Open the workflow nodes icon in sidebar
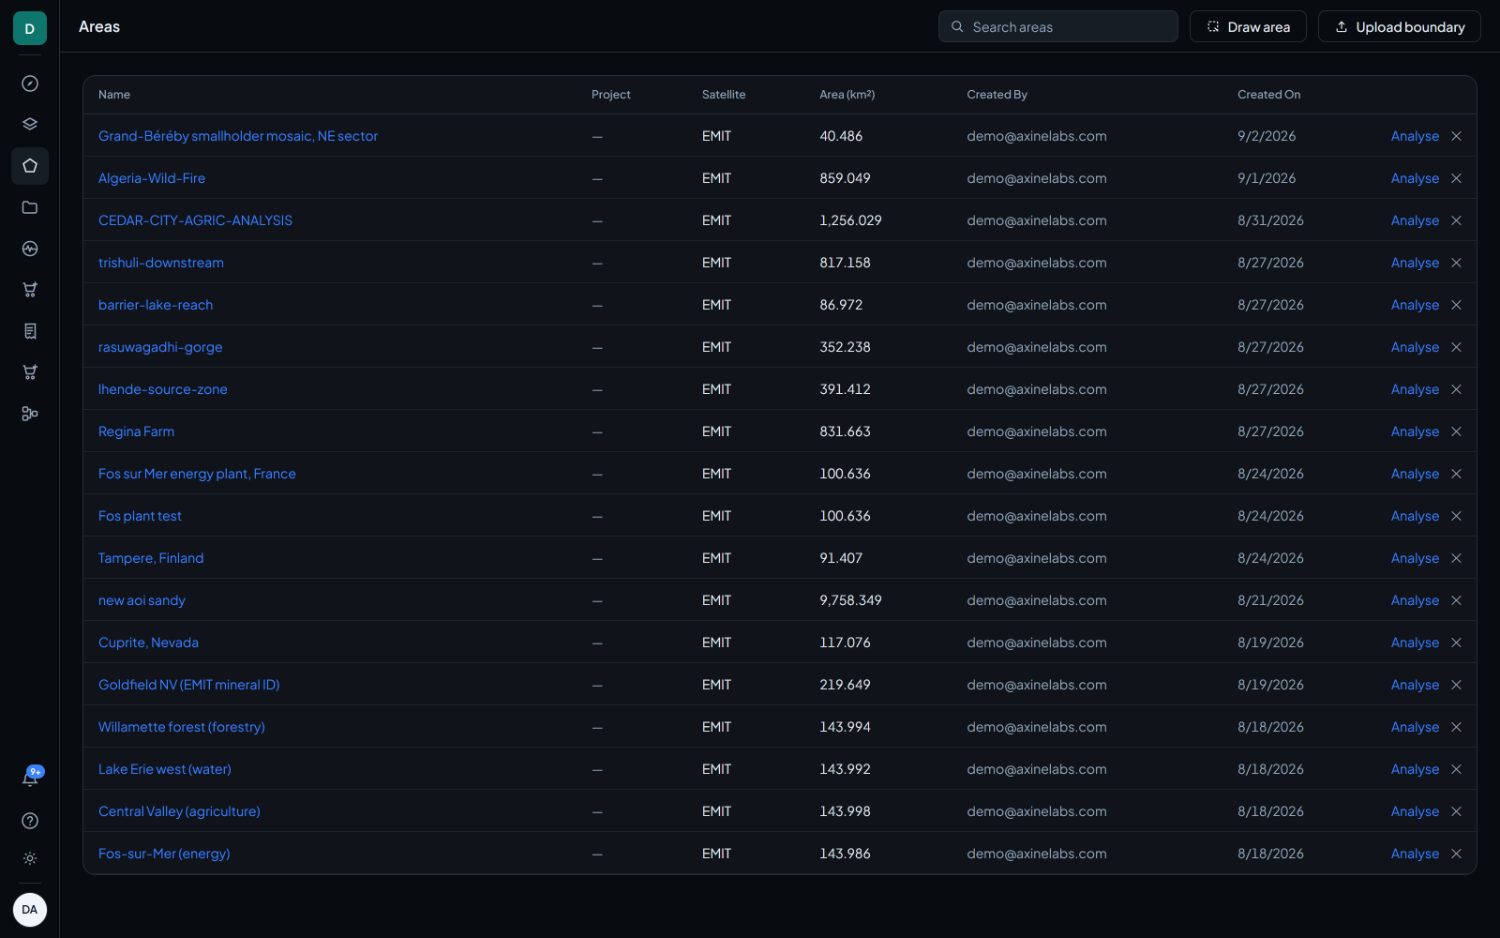 [x=30, y=413]
